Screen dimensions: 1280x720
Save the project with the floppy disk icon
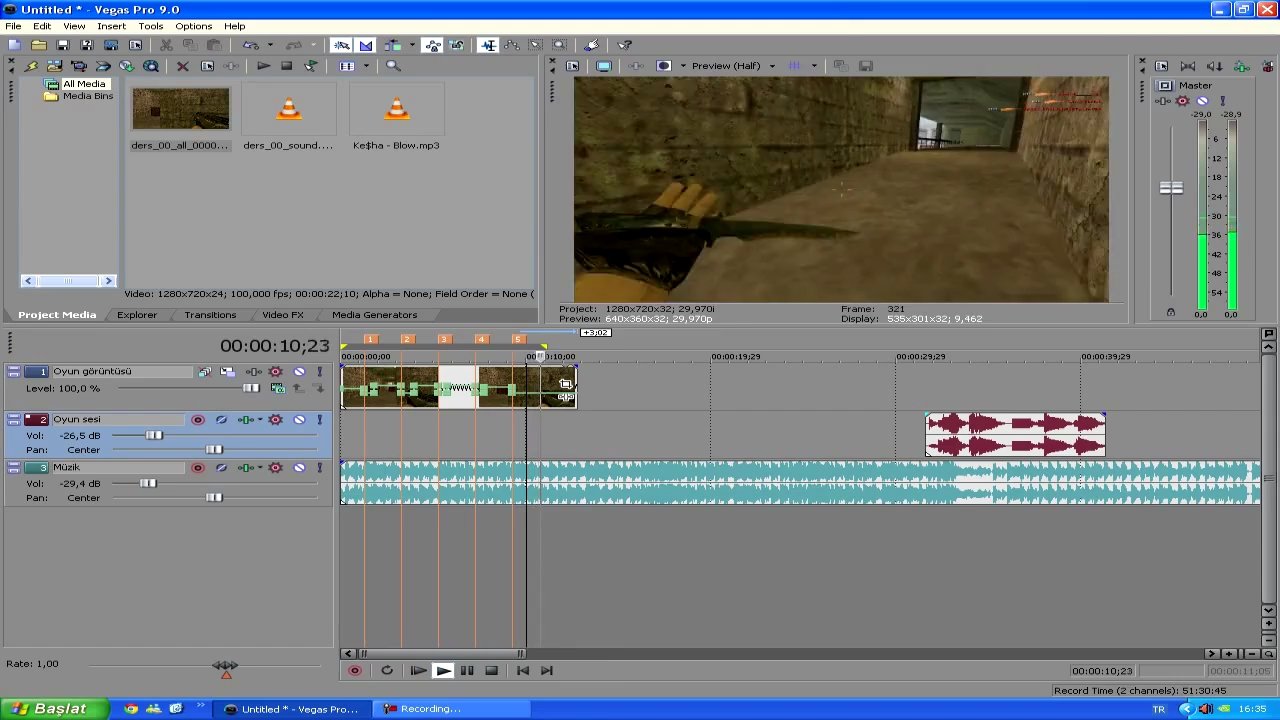point(62,45)
